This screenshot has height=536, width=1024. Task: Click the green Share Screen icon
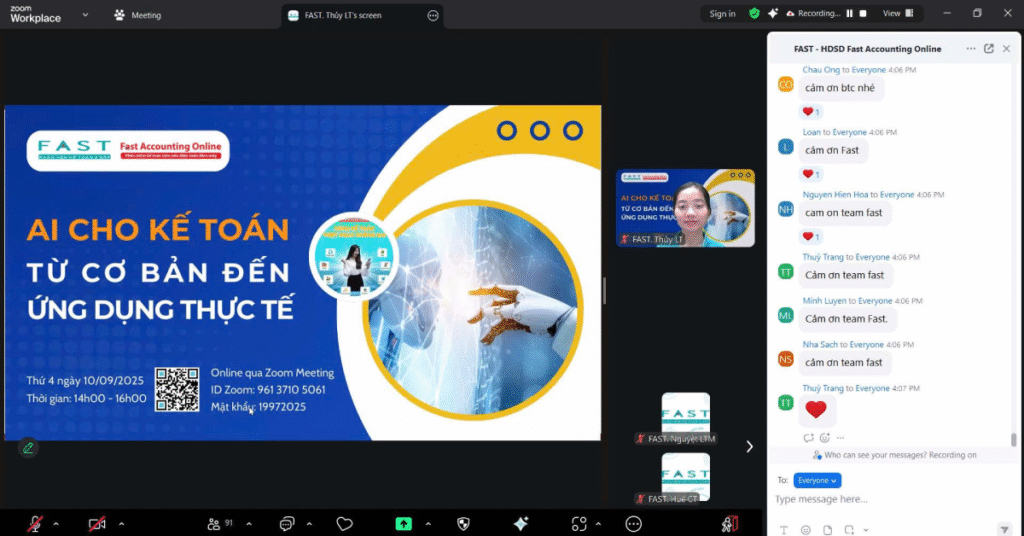click(403, 523)
